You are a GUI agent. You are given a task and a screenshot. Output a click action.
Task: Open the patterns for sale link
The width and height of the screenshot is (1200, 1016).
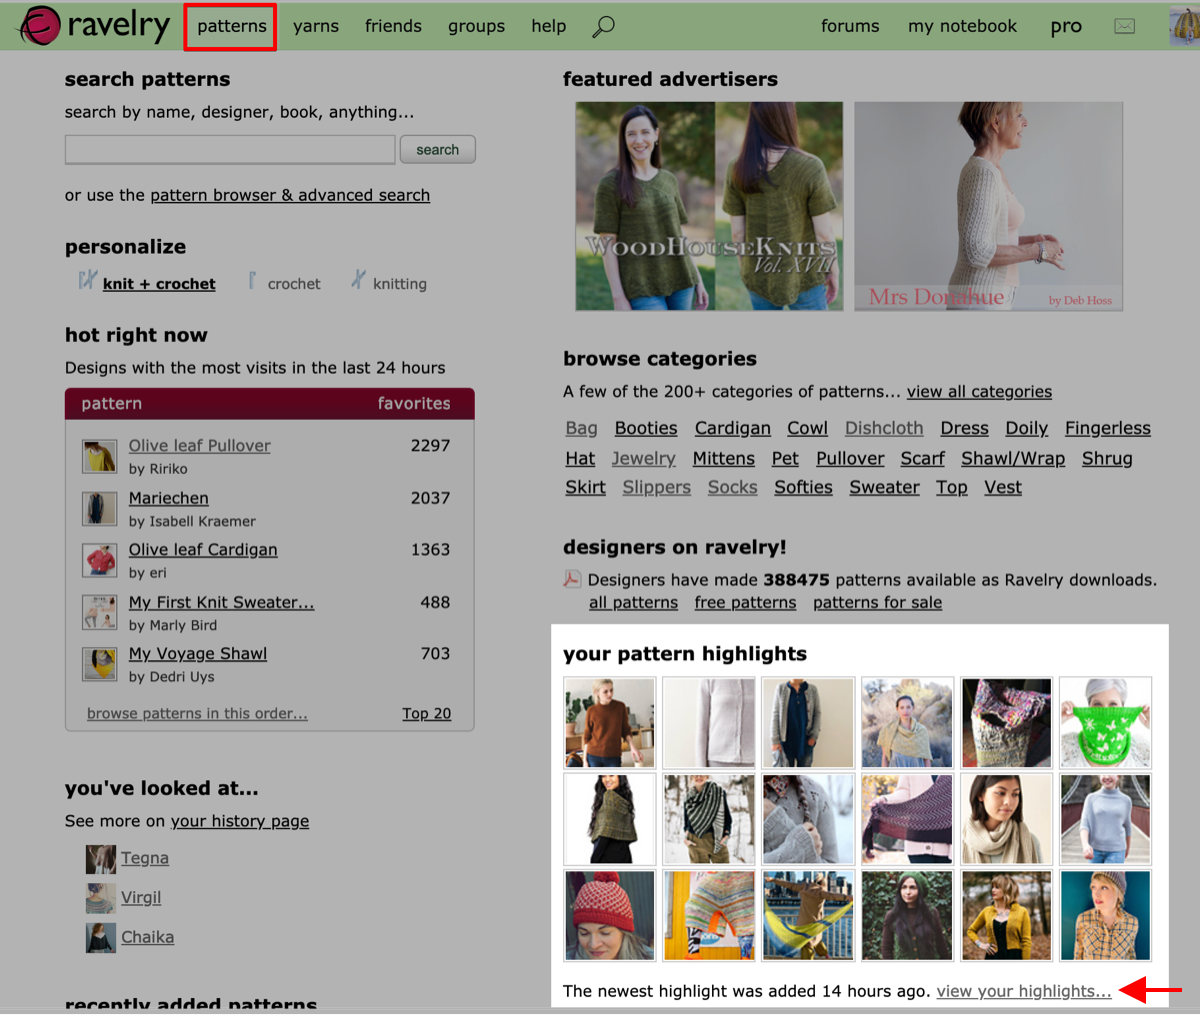click(x=877, y=603)
